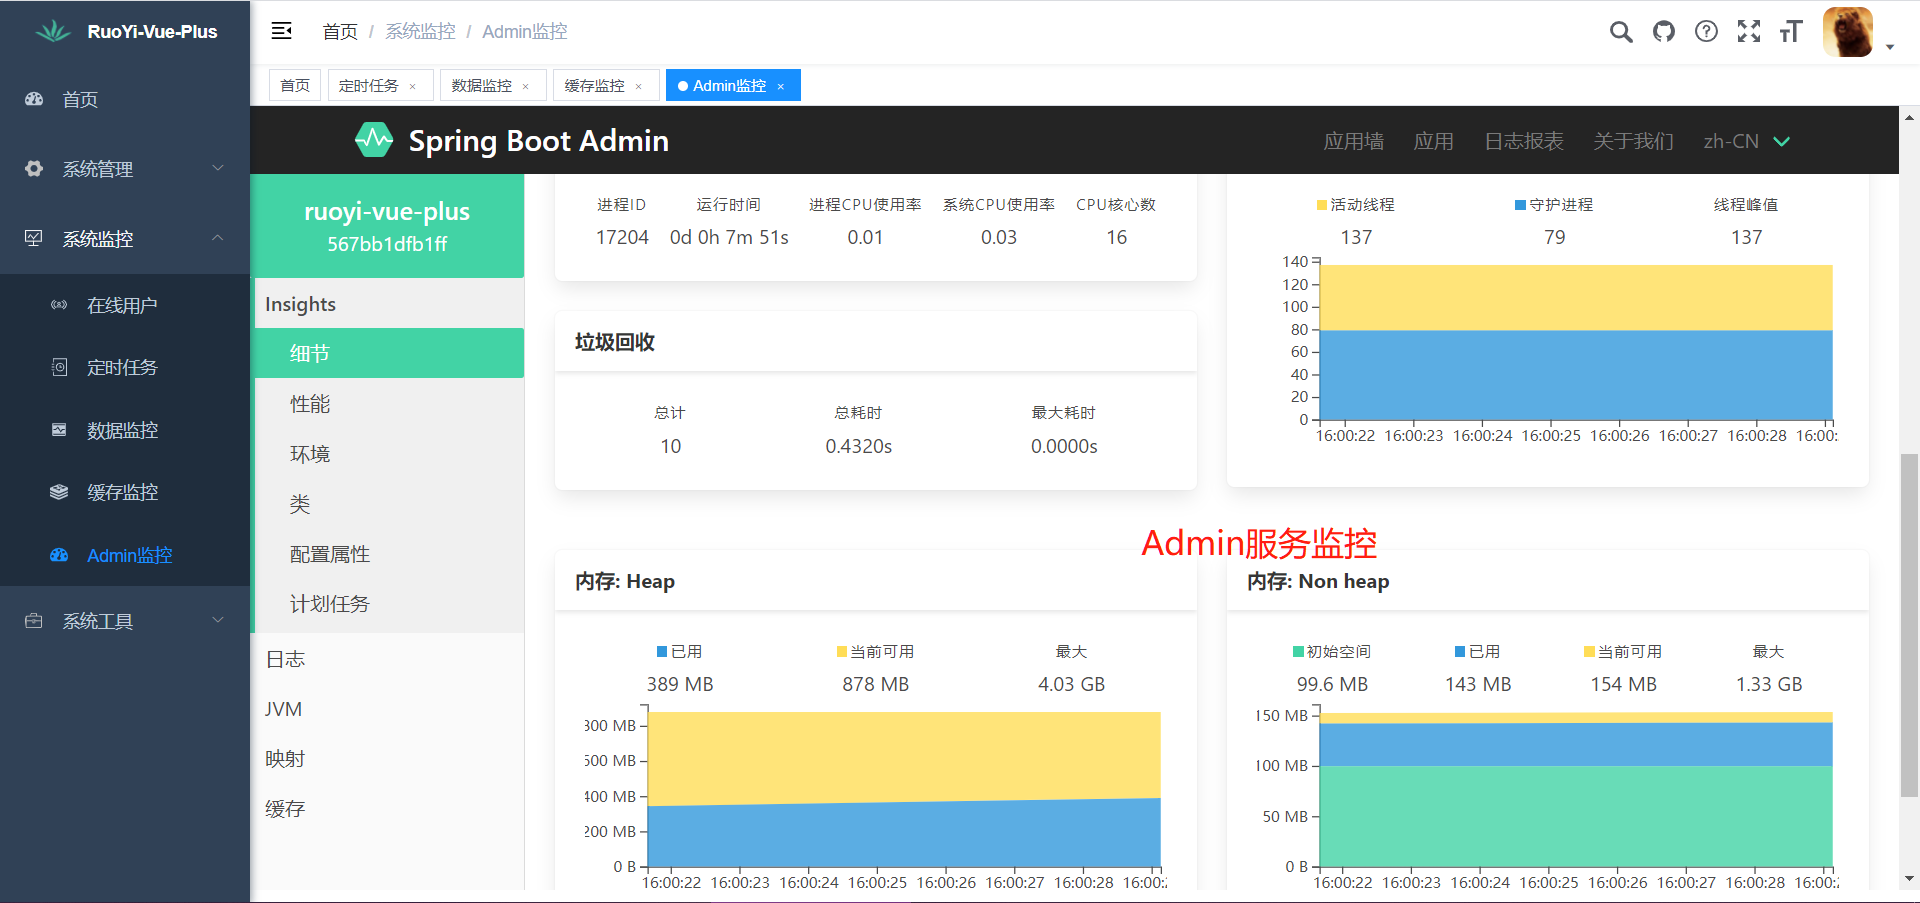Click the 应用墙 navigation link

click(x=1353, y=141)
